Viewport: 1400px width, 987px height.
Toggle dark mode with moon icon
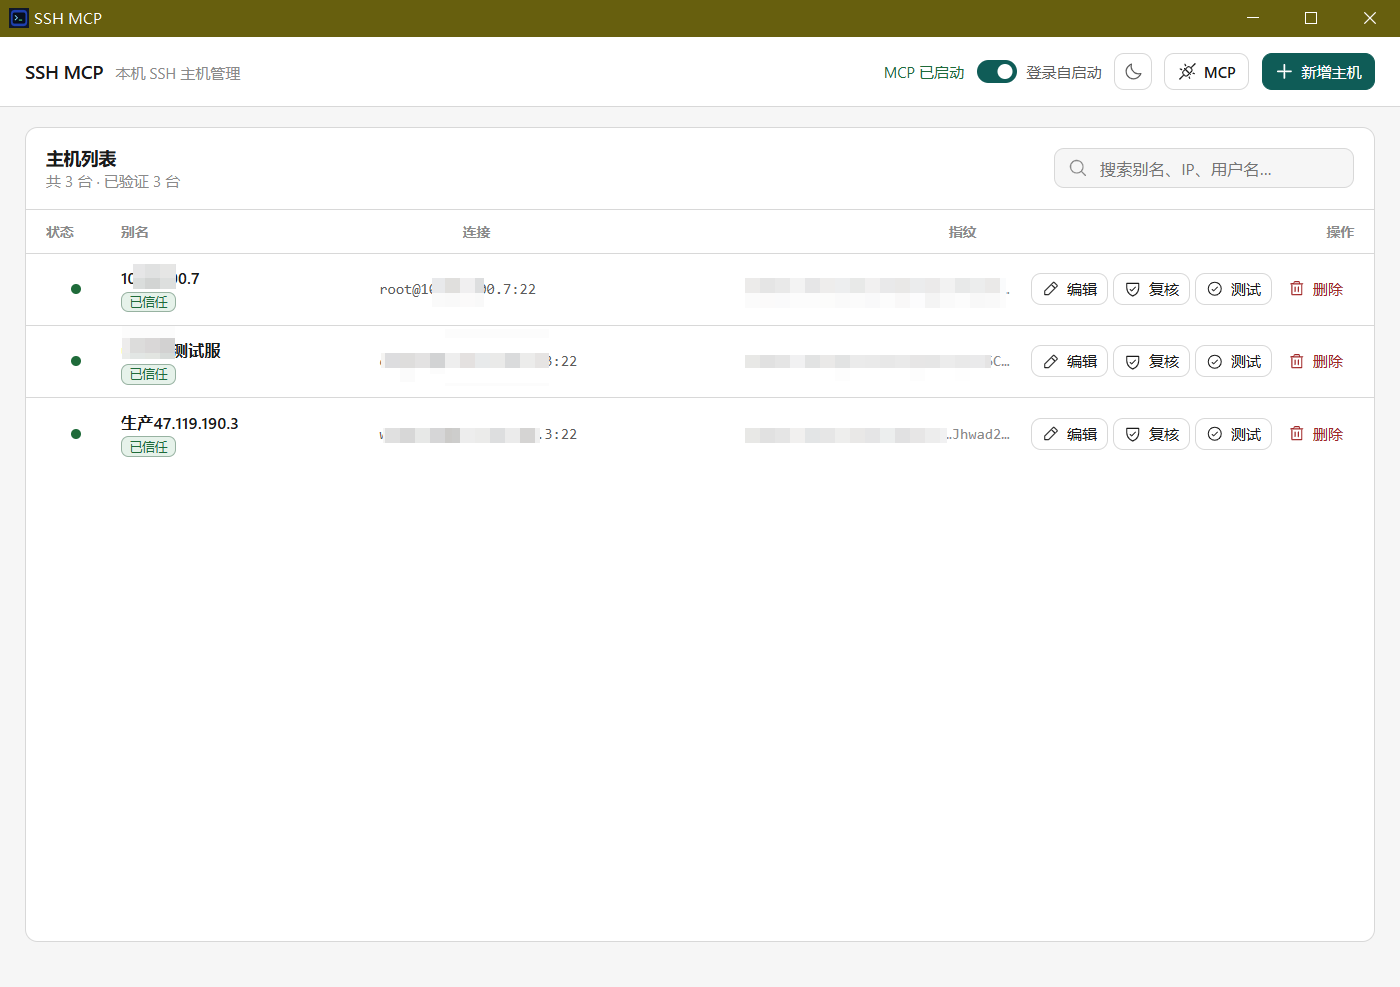[x=1133, y=72]
